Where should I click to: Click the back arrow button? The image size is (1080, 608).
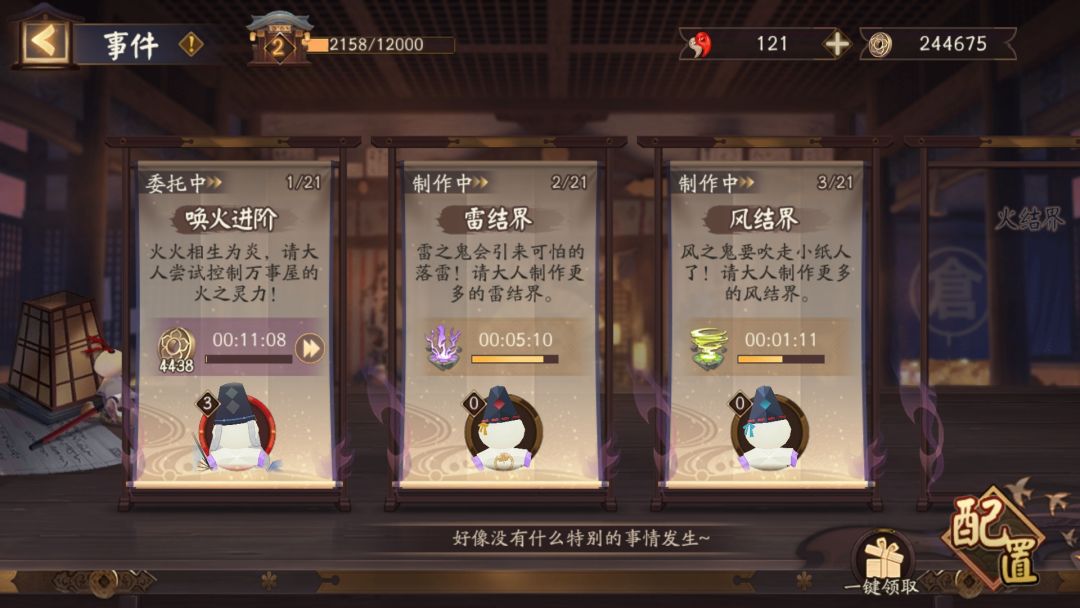[x=44, y=43]
